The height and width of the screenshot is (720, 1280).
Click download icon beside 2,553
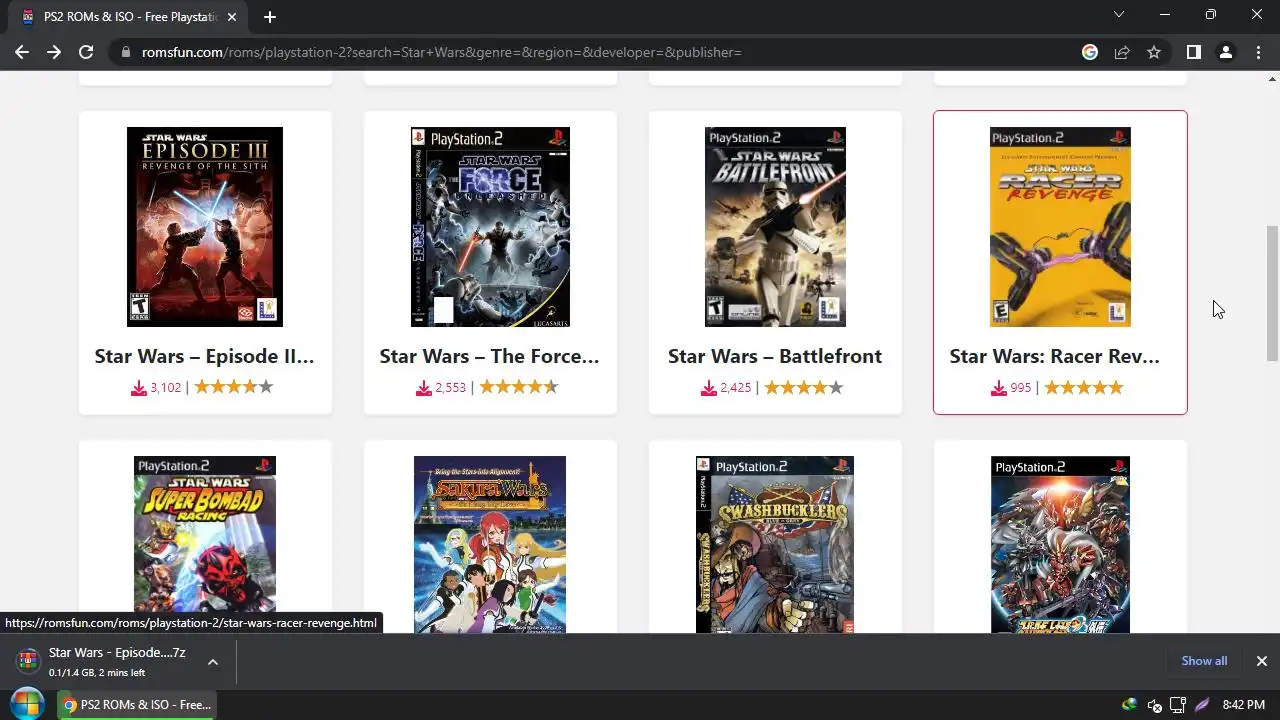(424, 388)
